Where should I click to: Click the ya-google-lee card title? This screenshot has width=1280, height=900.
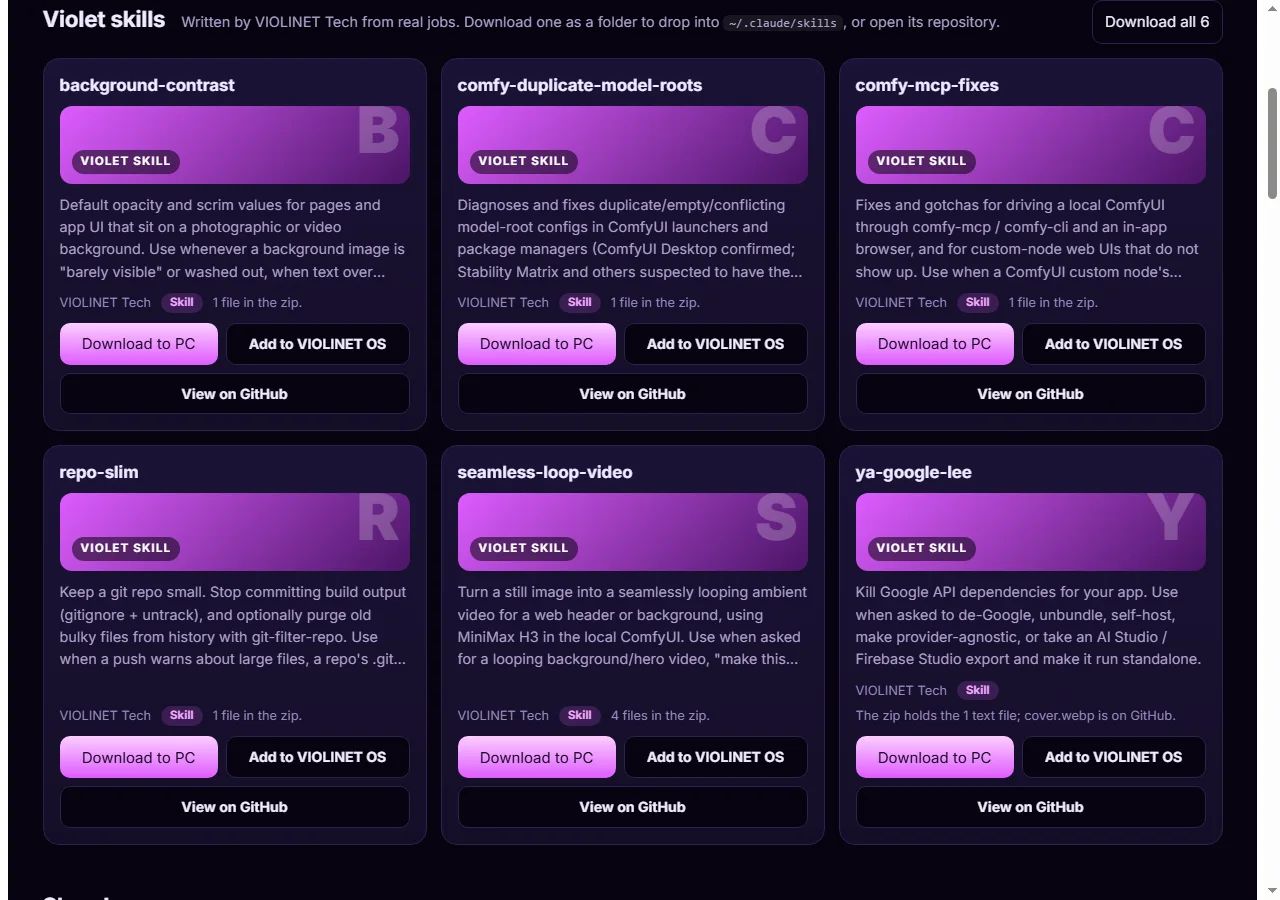click(x=914, y=472)
